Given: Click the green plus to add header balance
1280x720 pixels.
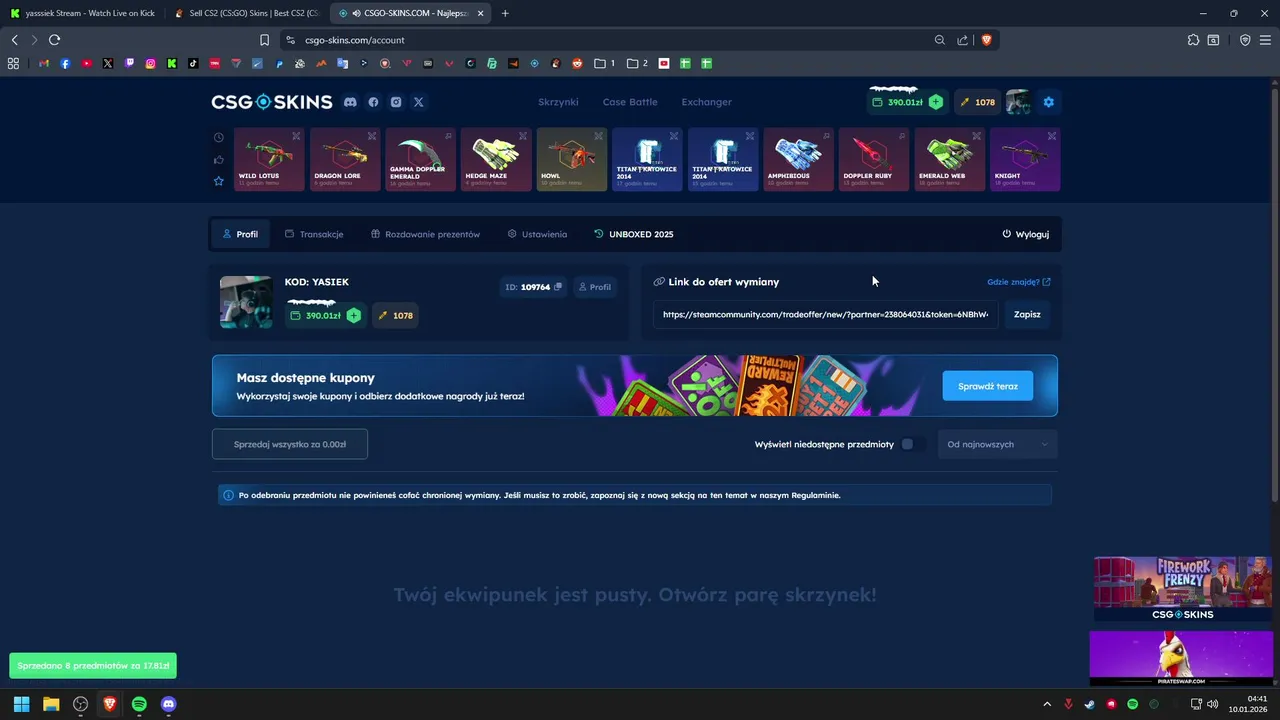Looking at the screenshot, I should (x=936, y=102).
